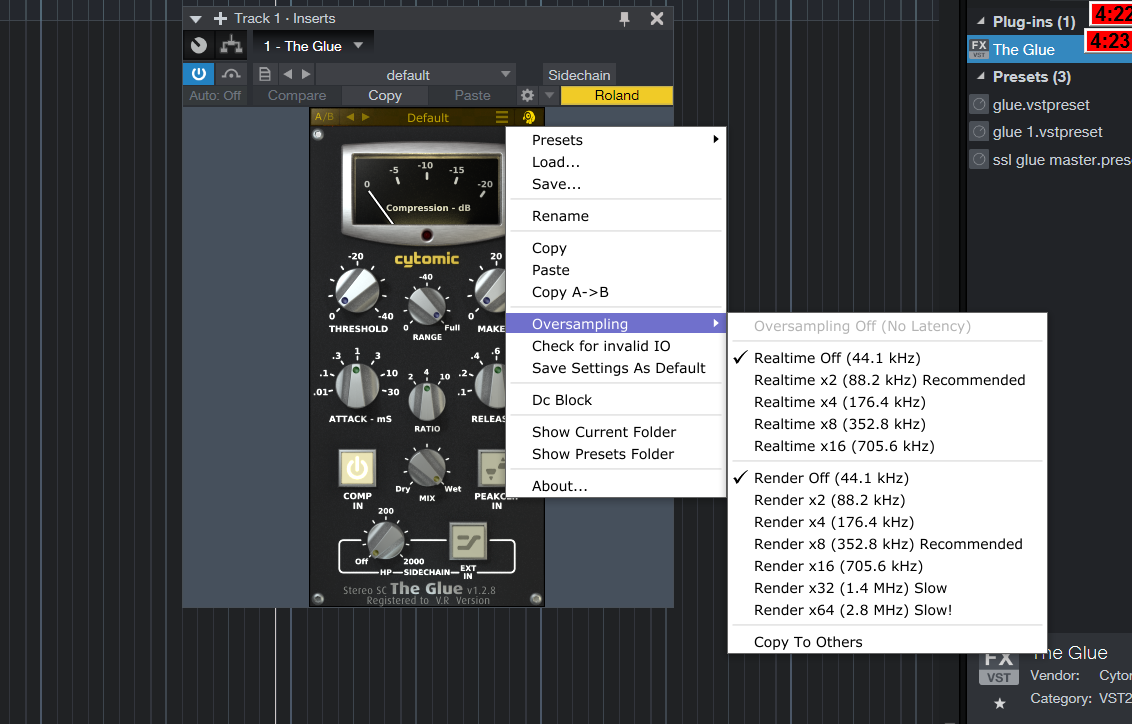Viewport: 1132px width, 724px height.
Task: Click the automation mode icon
Action: tap(231, 74)
